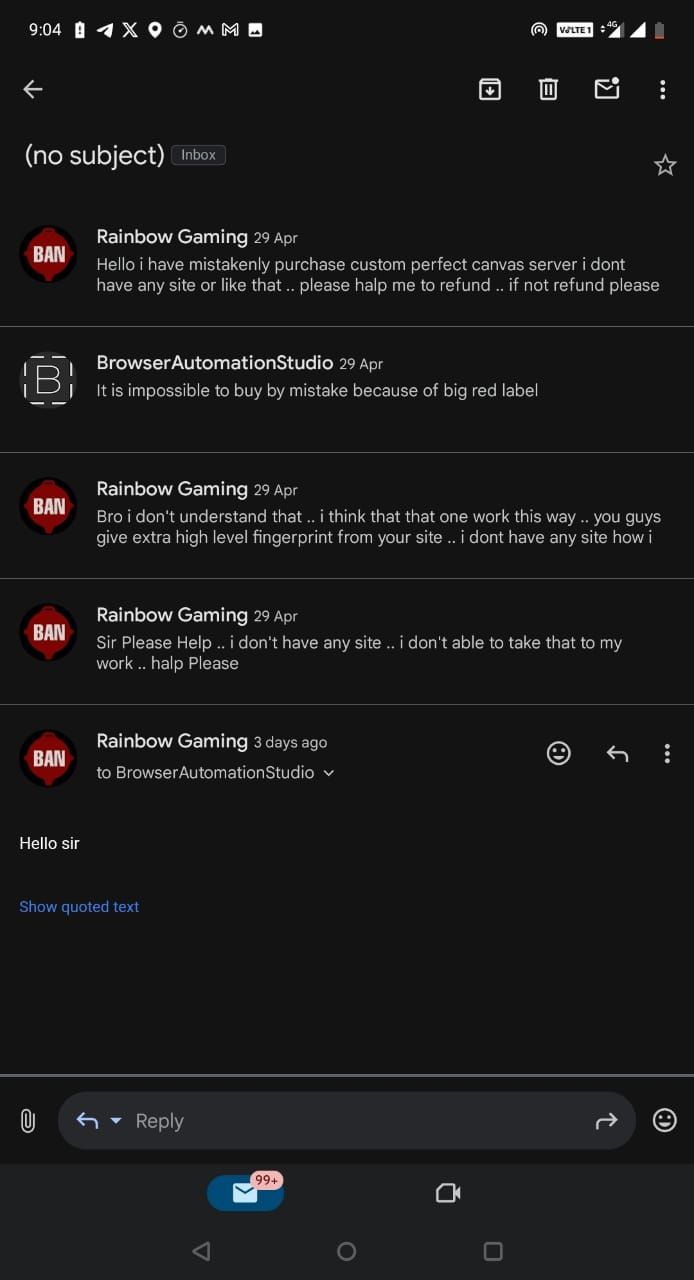Switch to the Mail tab
The width and height of the screenshot is (694, 1280).
[x=245, y=1193]
